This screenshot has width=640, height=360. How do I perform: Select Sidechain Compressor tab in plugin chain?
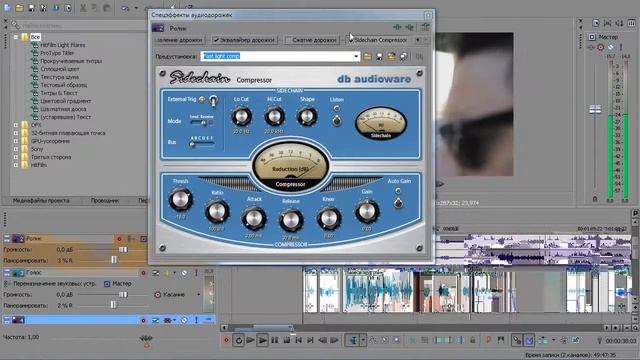[x=378, y=40]
